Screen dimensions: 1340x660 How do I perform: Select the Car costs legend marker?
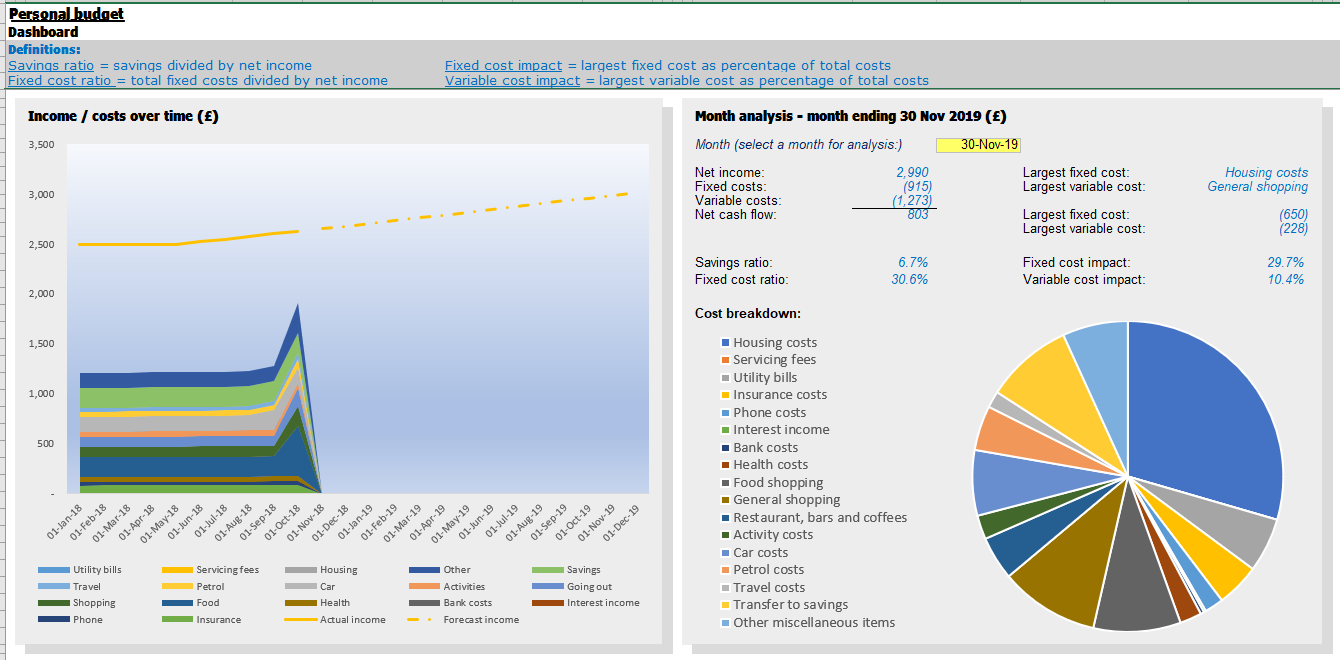click(725, 552)
